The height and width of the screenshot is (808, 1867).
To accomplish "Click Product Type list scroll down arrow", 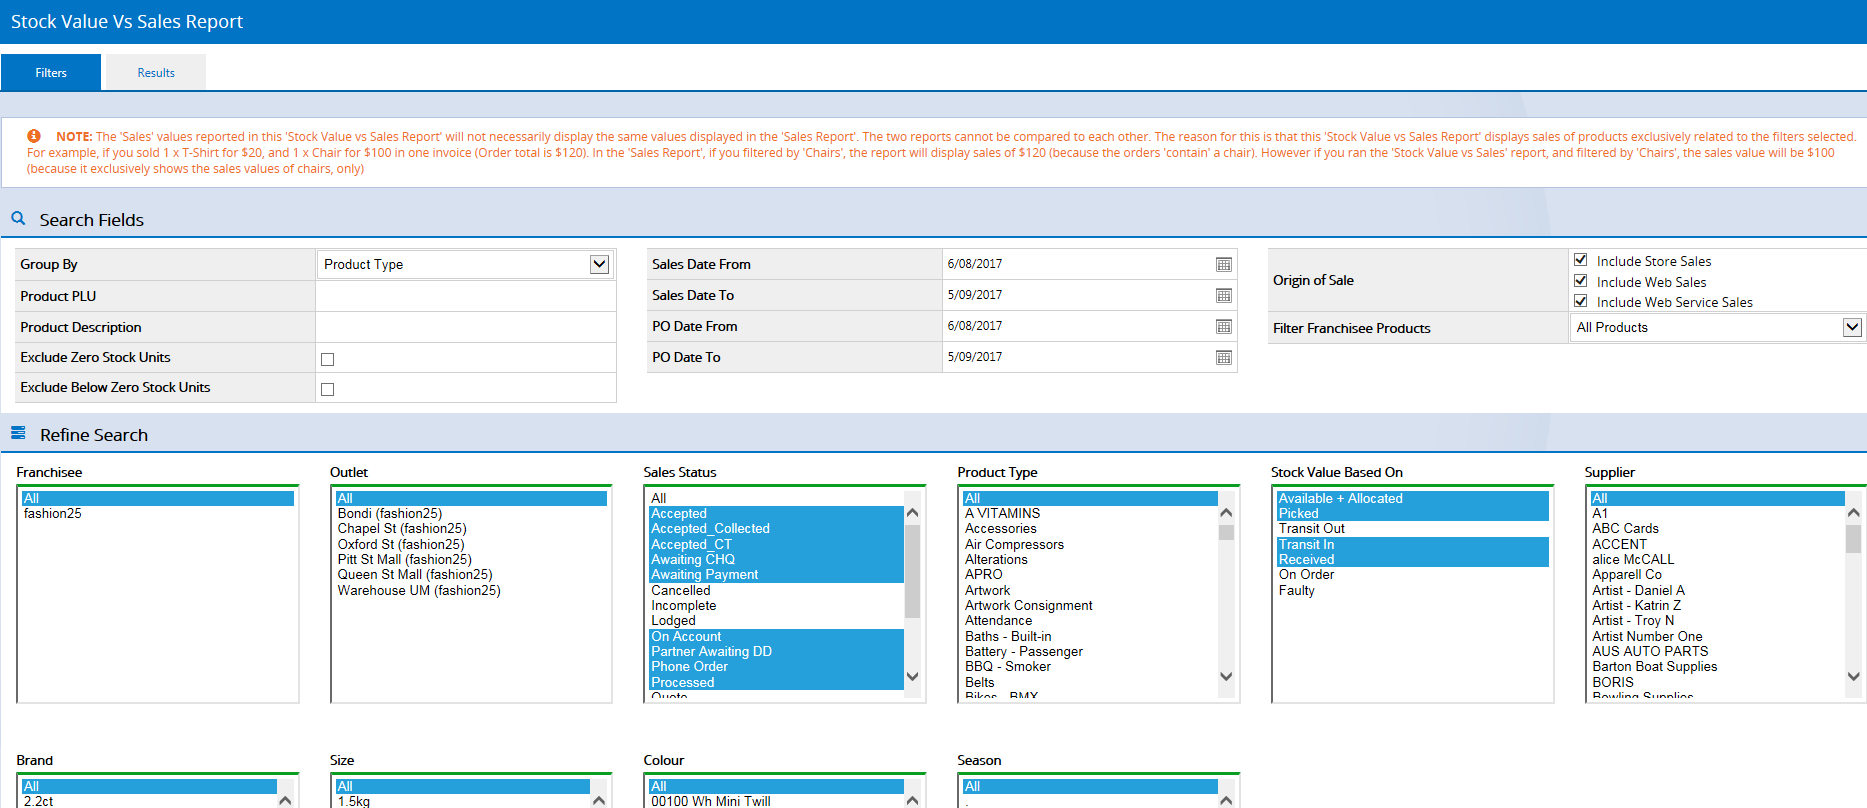I will click(x=1226, y=677).
